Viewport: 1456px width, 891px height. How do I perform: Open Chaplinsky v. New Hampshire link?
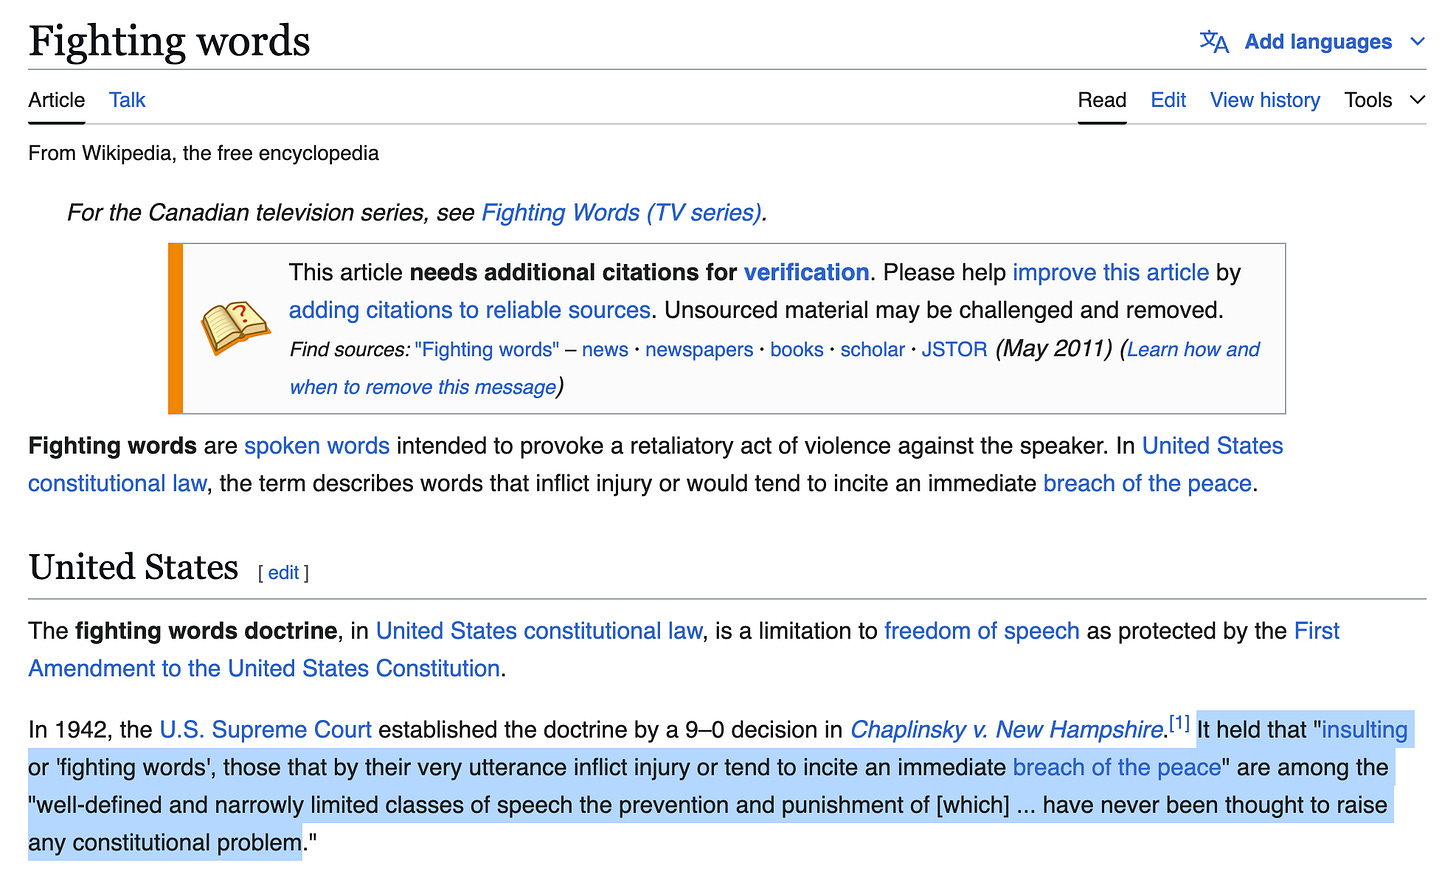pos(1007,730)
